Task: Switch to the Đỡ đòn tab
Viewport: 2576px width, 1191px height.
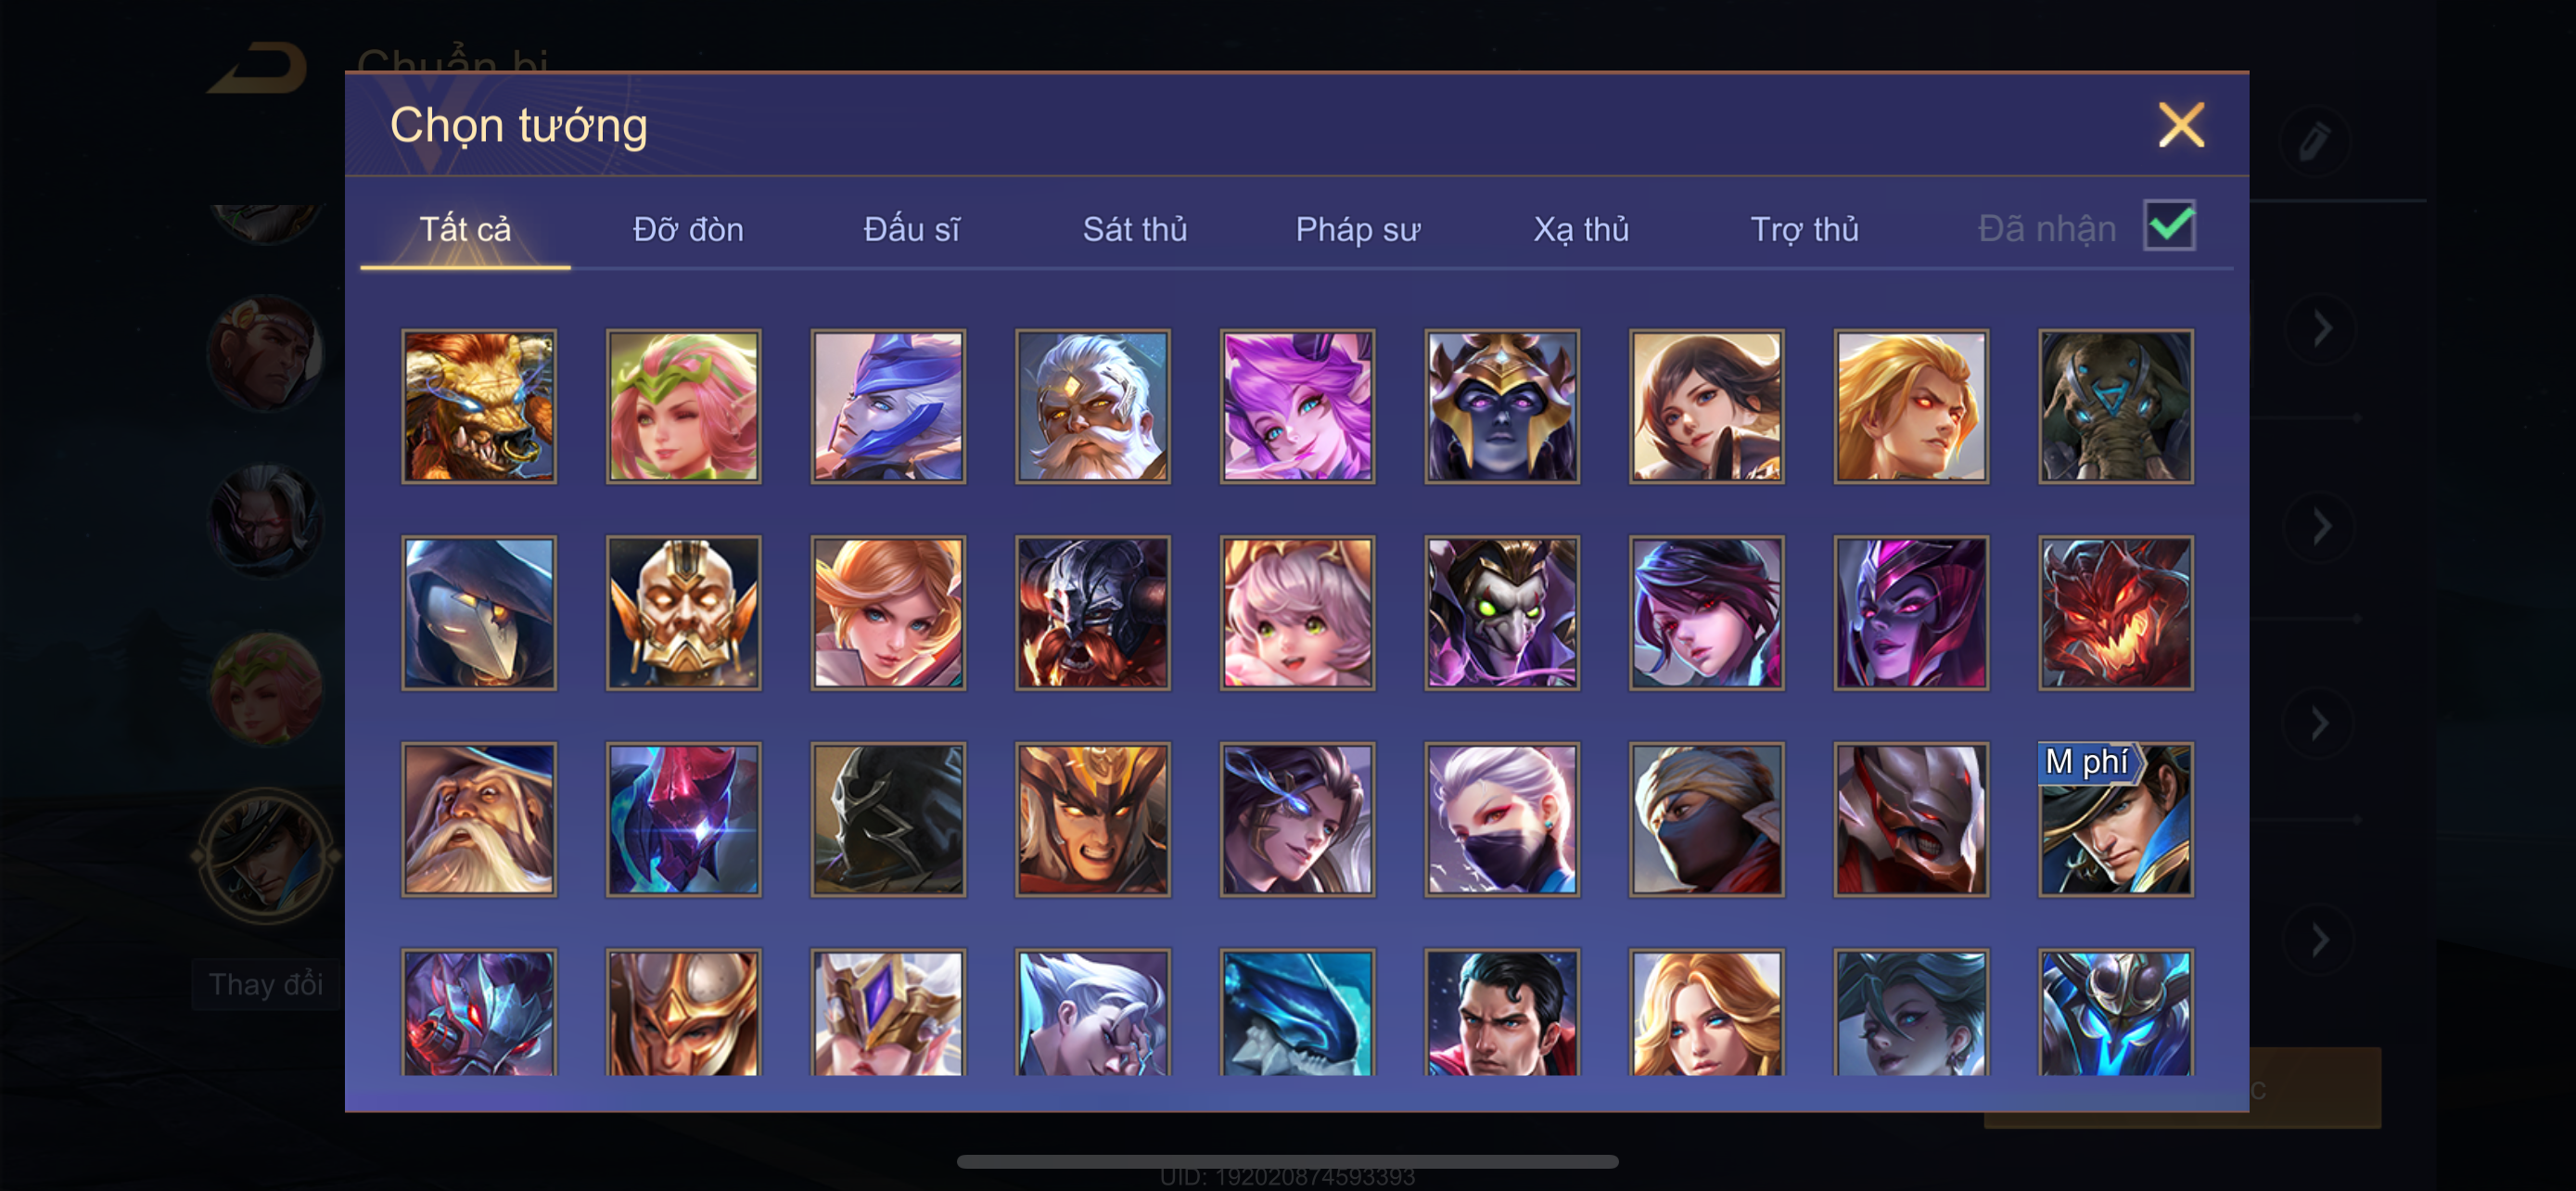Action: 688,229
